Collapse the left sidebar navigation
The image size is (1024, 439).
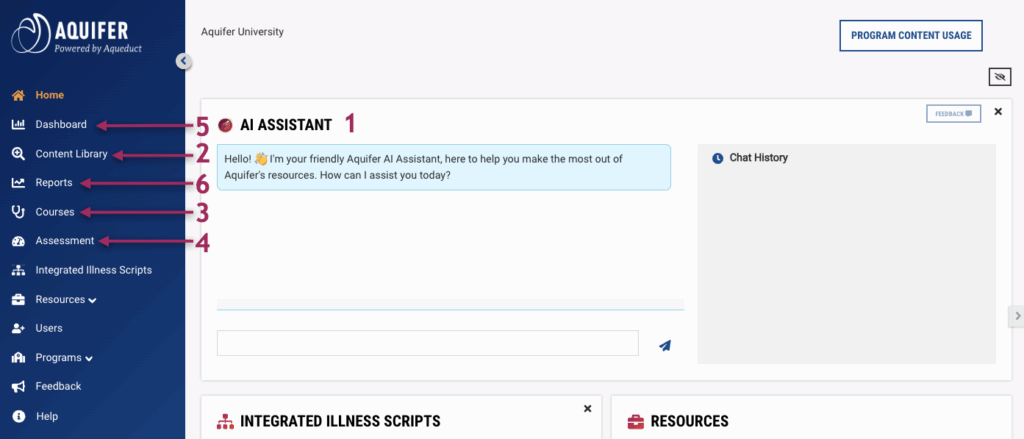[183, 61]
